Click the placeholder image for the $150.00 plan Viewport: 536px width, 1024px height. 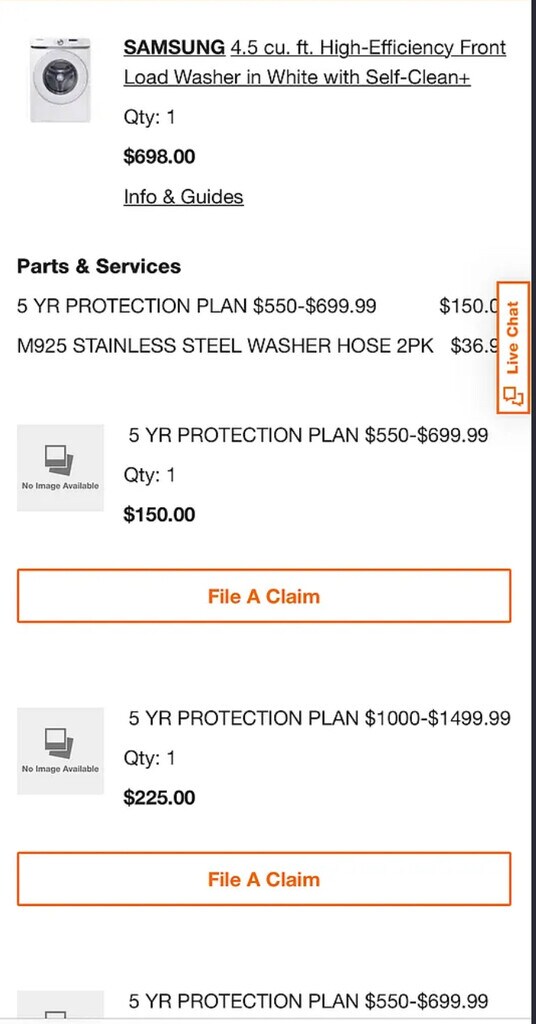click(x=60, y=468)
